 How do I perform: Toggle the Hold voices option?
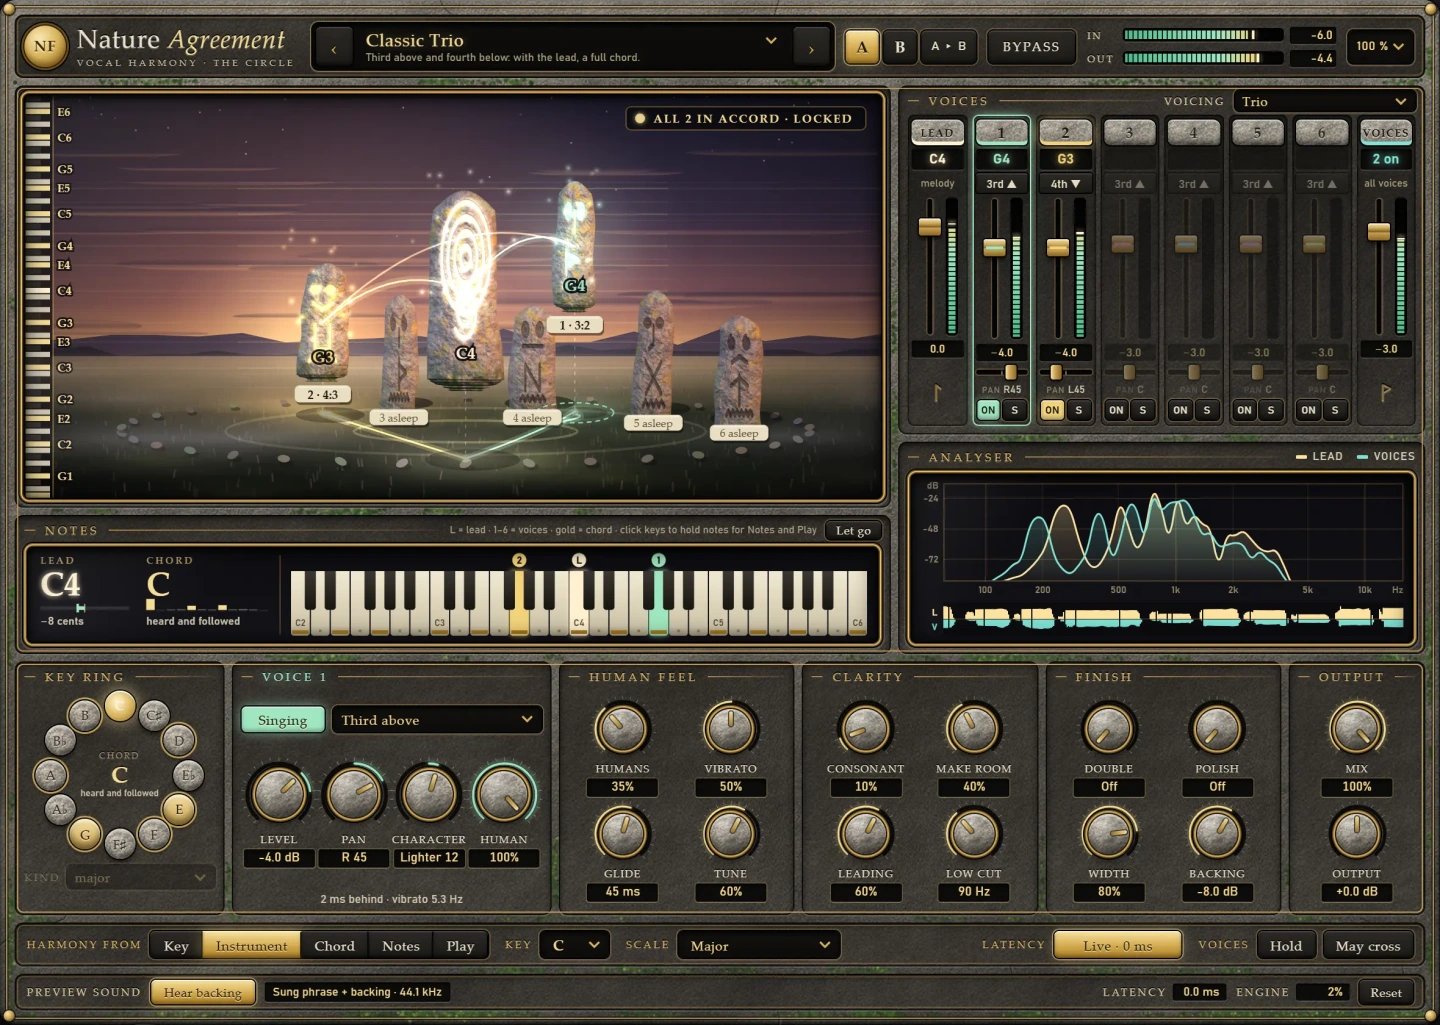[x=1286, y=945]
